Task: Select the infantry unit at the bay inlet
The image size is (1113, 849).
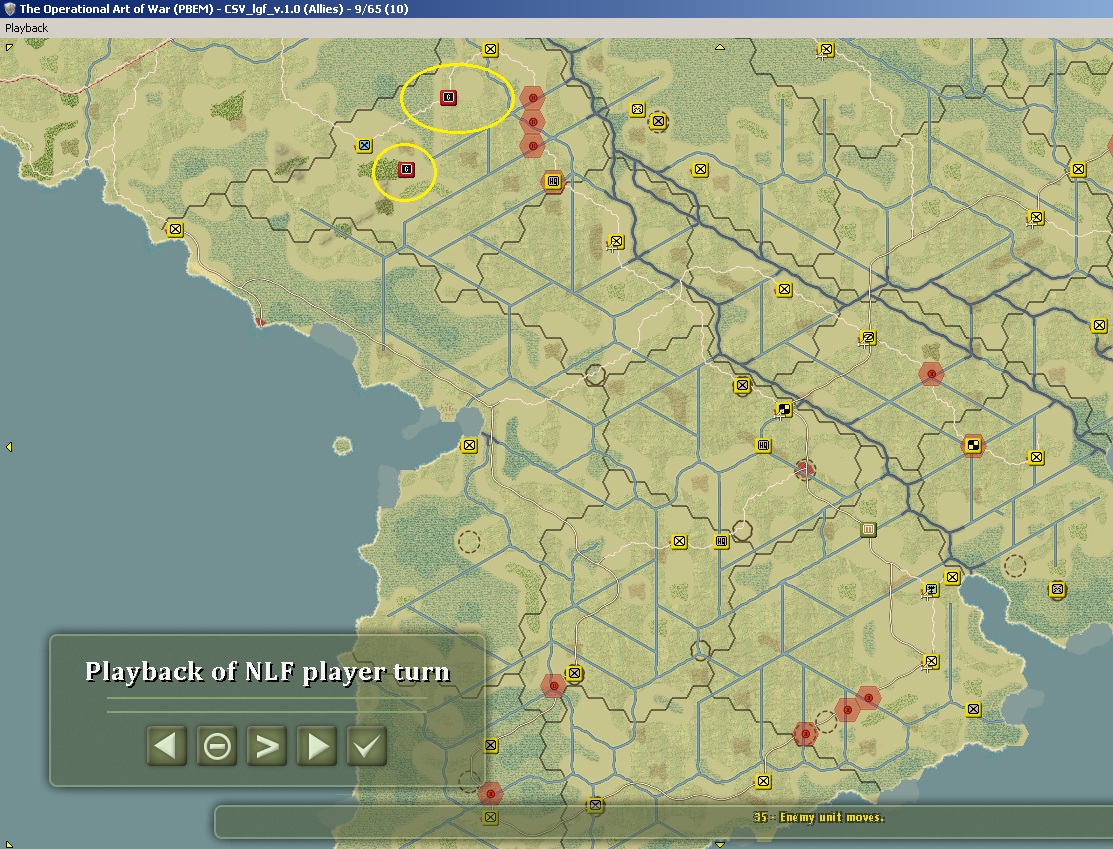Action: [469, 446]
